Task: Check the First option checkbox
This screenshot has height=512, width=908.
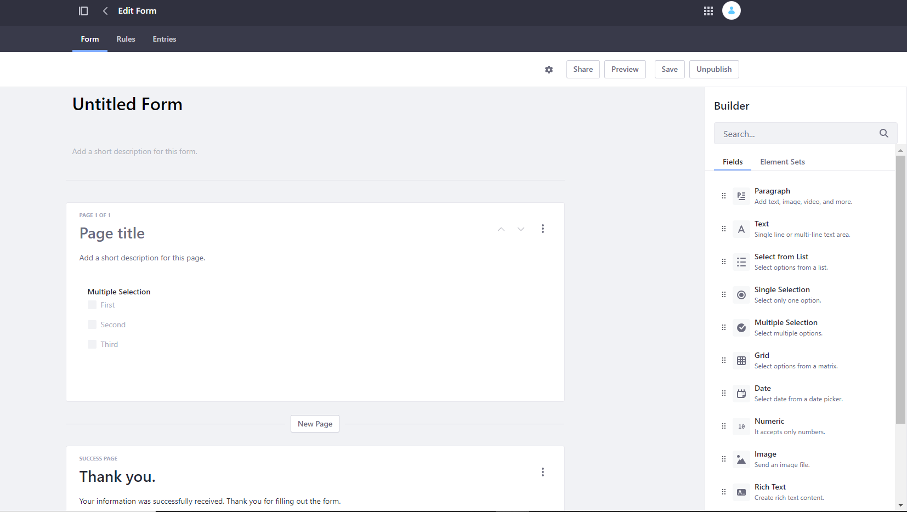Action: (92, 305)
